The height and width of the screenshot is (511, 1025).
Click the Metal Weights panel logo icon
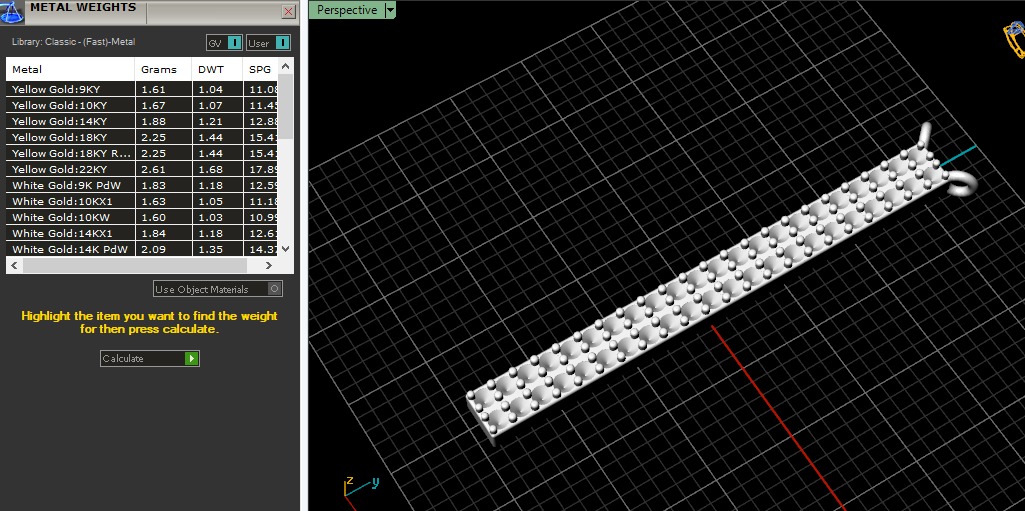(11, 11)
